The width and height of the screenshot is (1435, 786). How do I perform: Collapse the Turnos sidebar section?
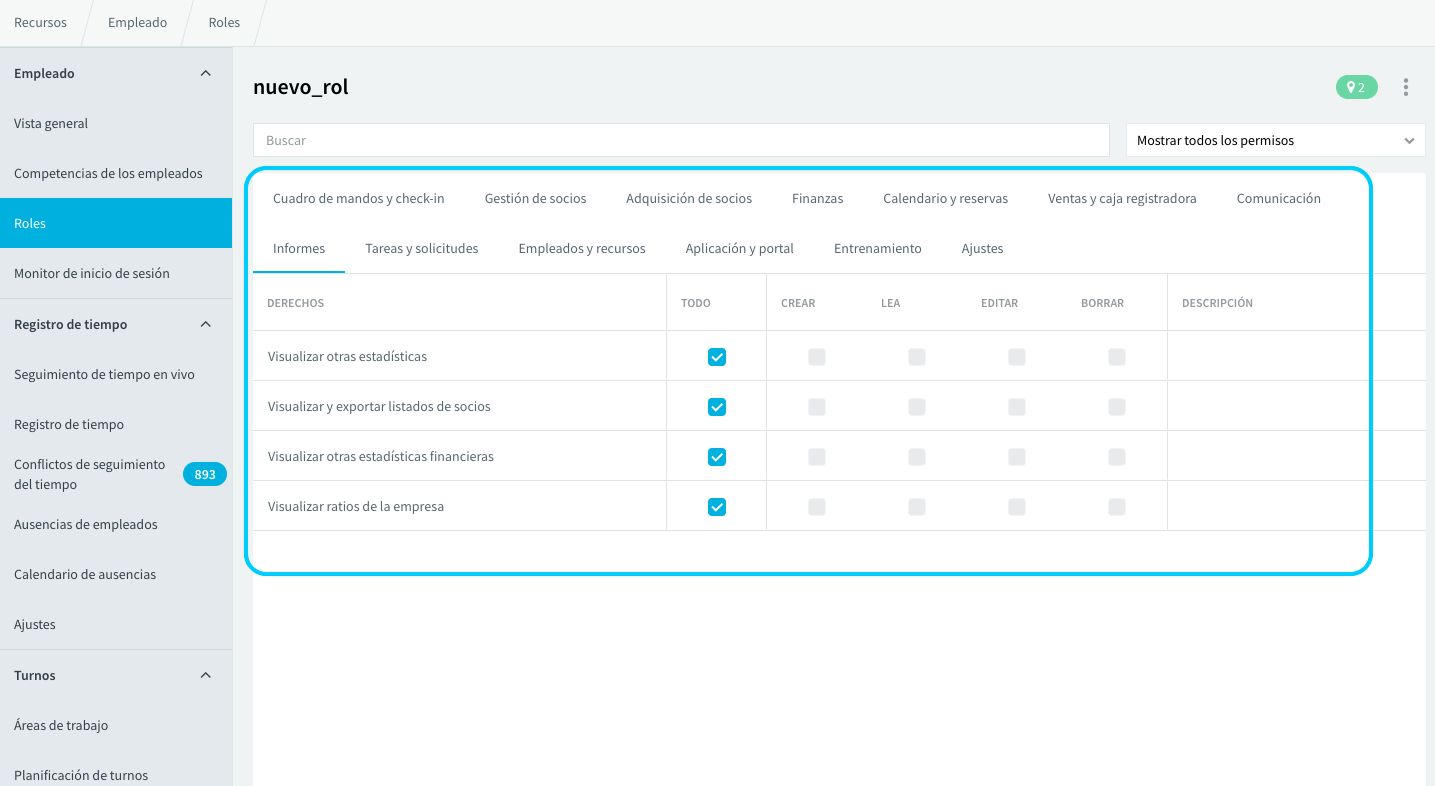[206, 676]
